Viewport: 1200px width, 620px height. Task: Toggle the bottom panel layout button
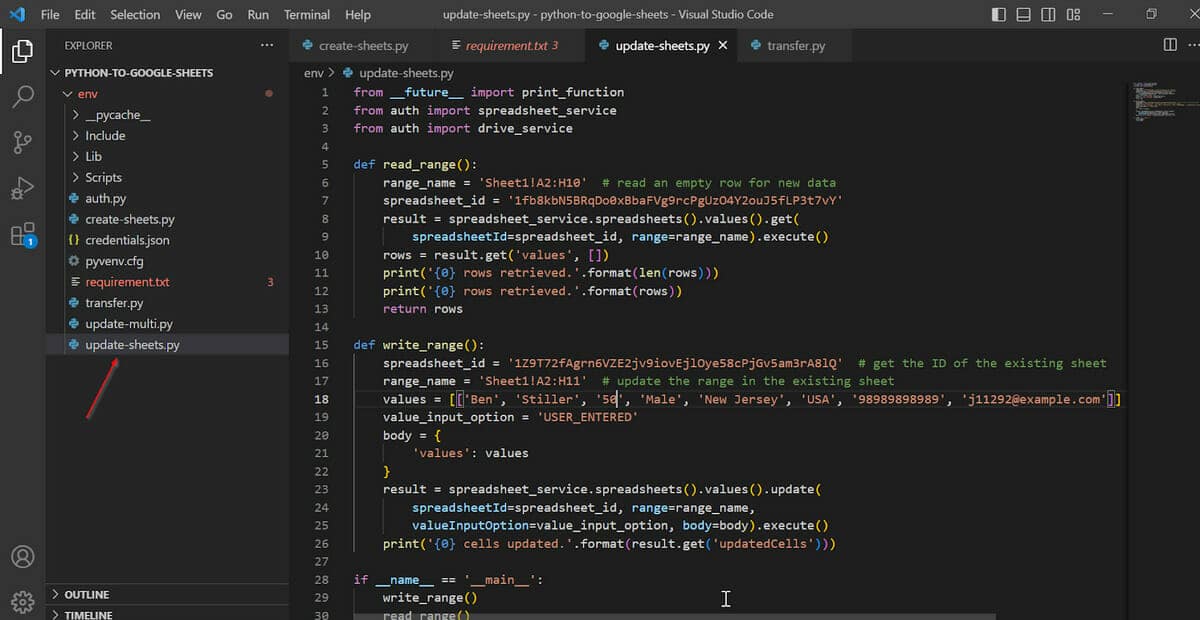coord(1023,14)
